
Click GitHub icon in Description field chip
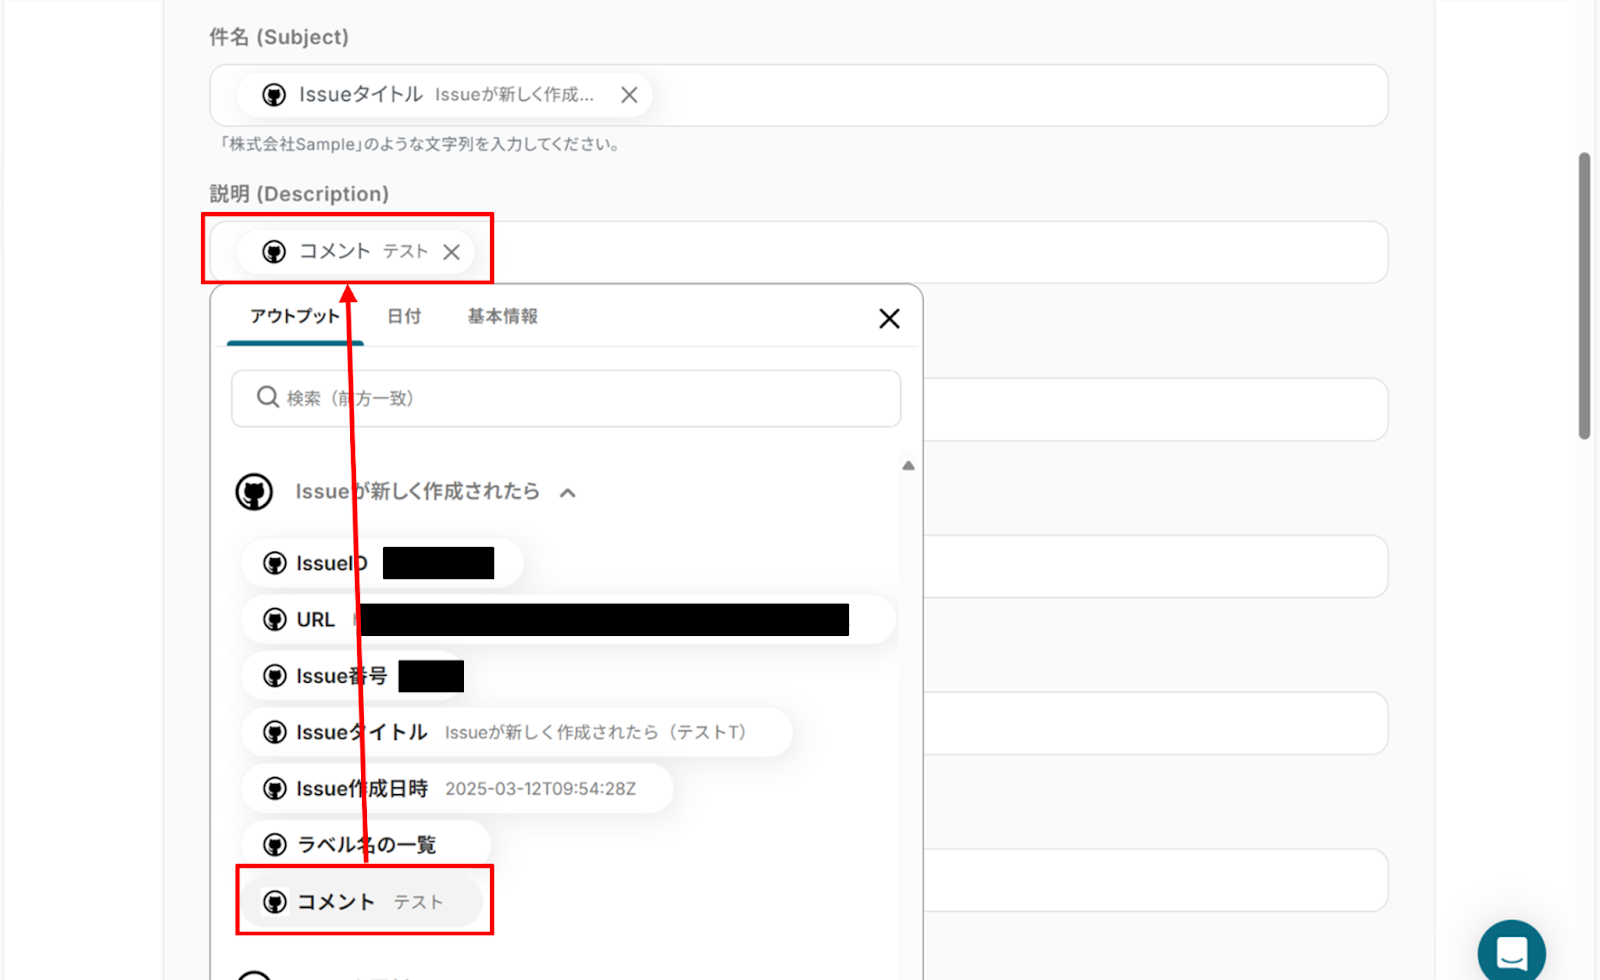[273, 252]
